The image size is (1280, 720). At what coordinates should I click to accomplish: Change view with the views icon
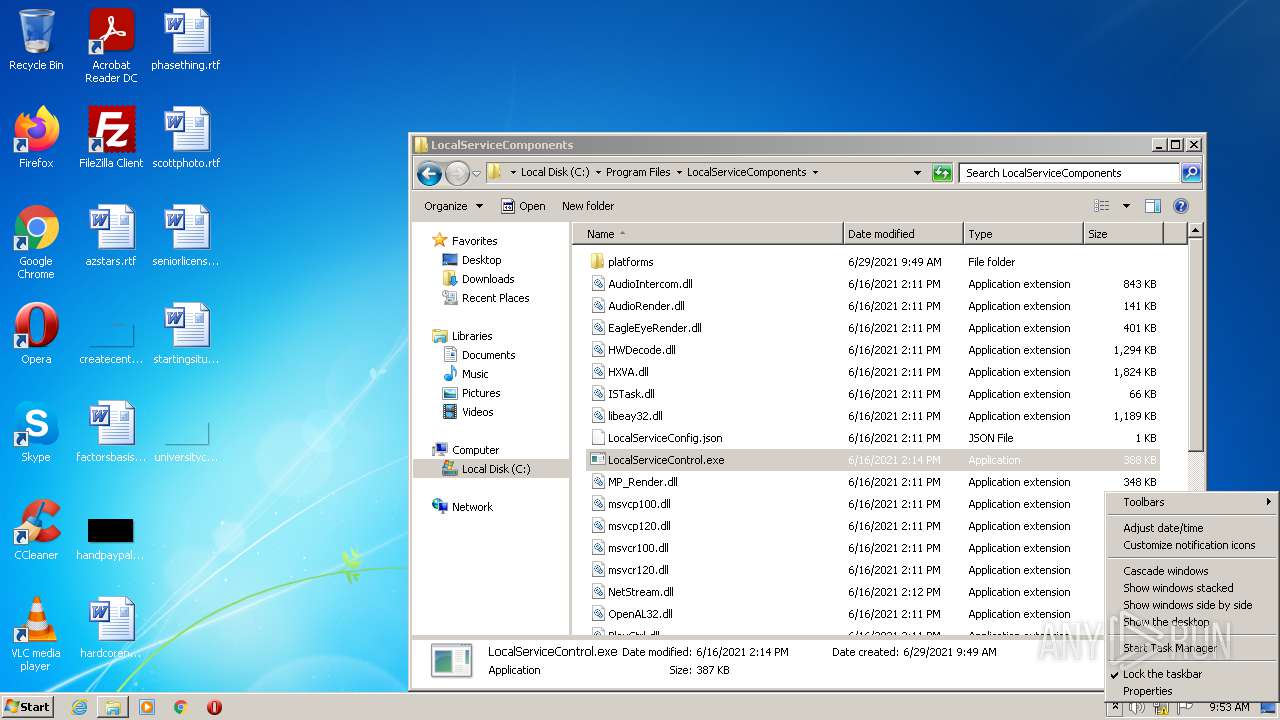(1101, 206)
